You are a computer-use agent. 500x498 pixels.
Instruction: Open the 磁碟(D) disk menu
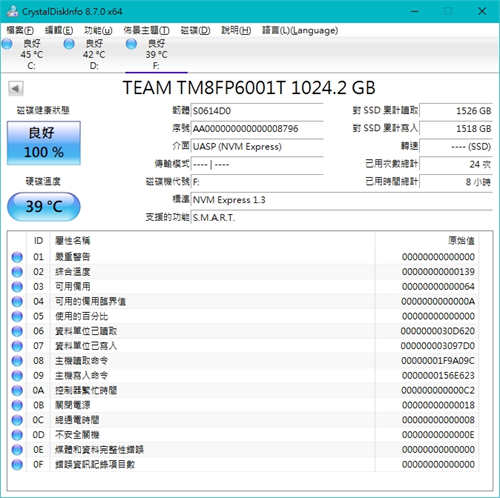(195, 30)
